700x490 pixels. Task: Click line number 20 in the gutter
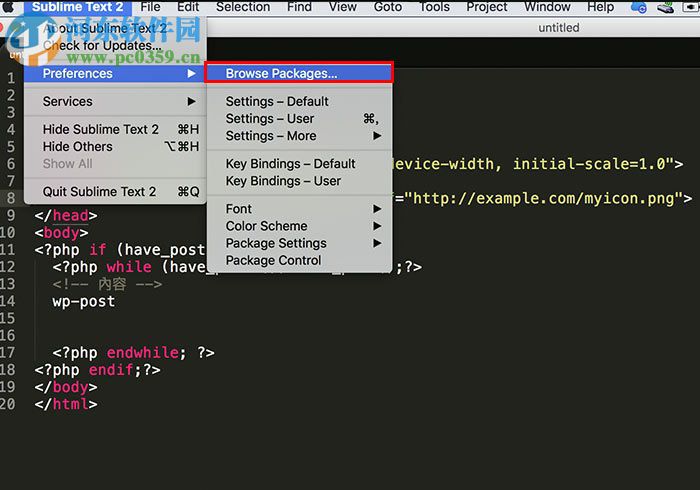tap(8, 404)
